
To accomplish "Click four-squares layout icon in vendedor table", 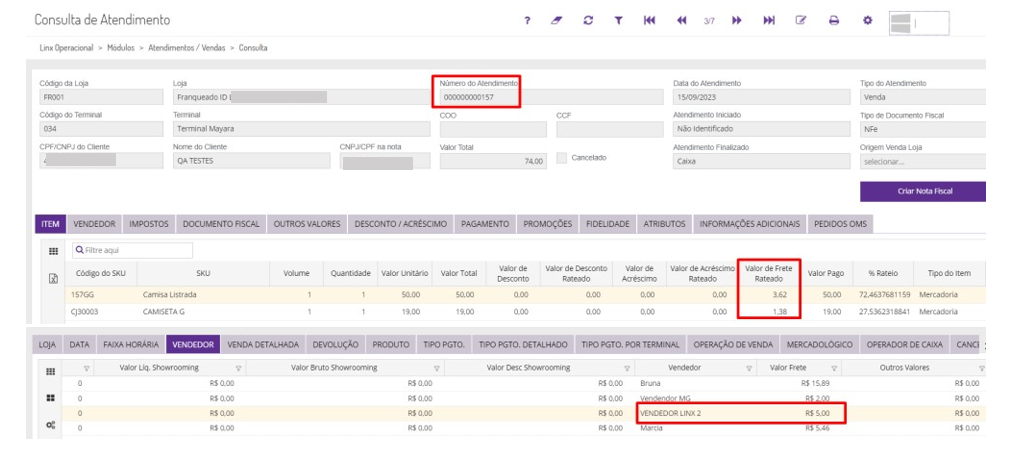I will click(50, 398).
